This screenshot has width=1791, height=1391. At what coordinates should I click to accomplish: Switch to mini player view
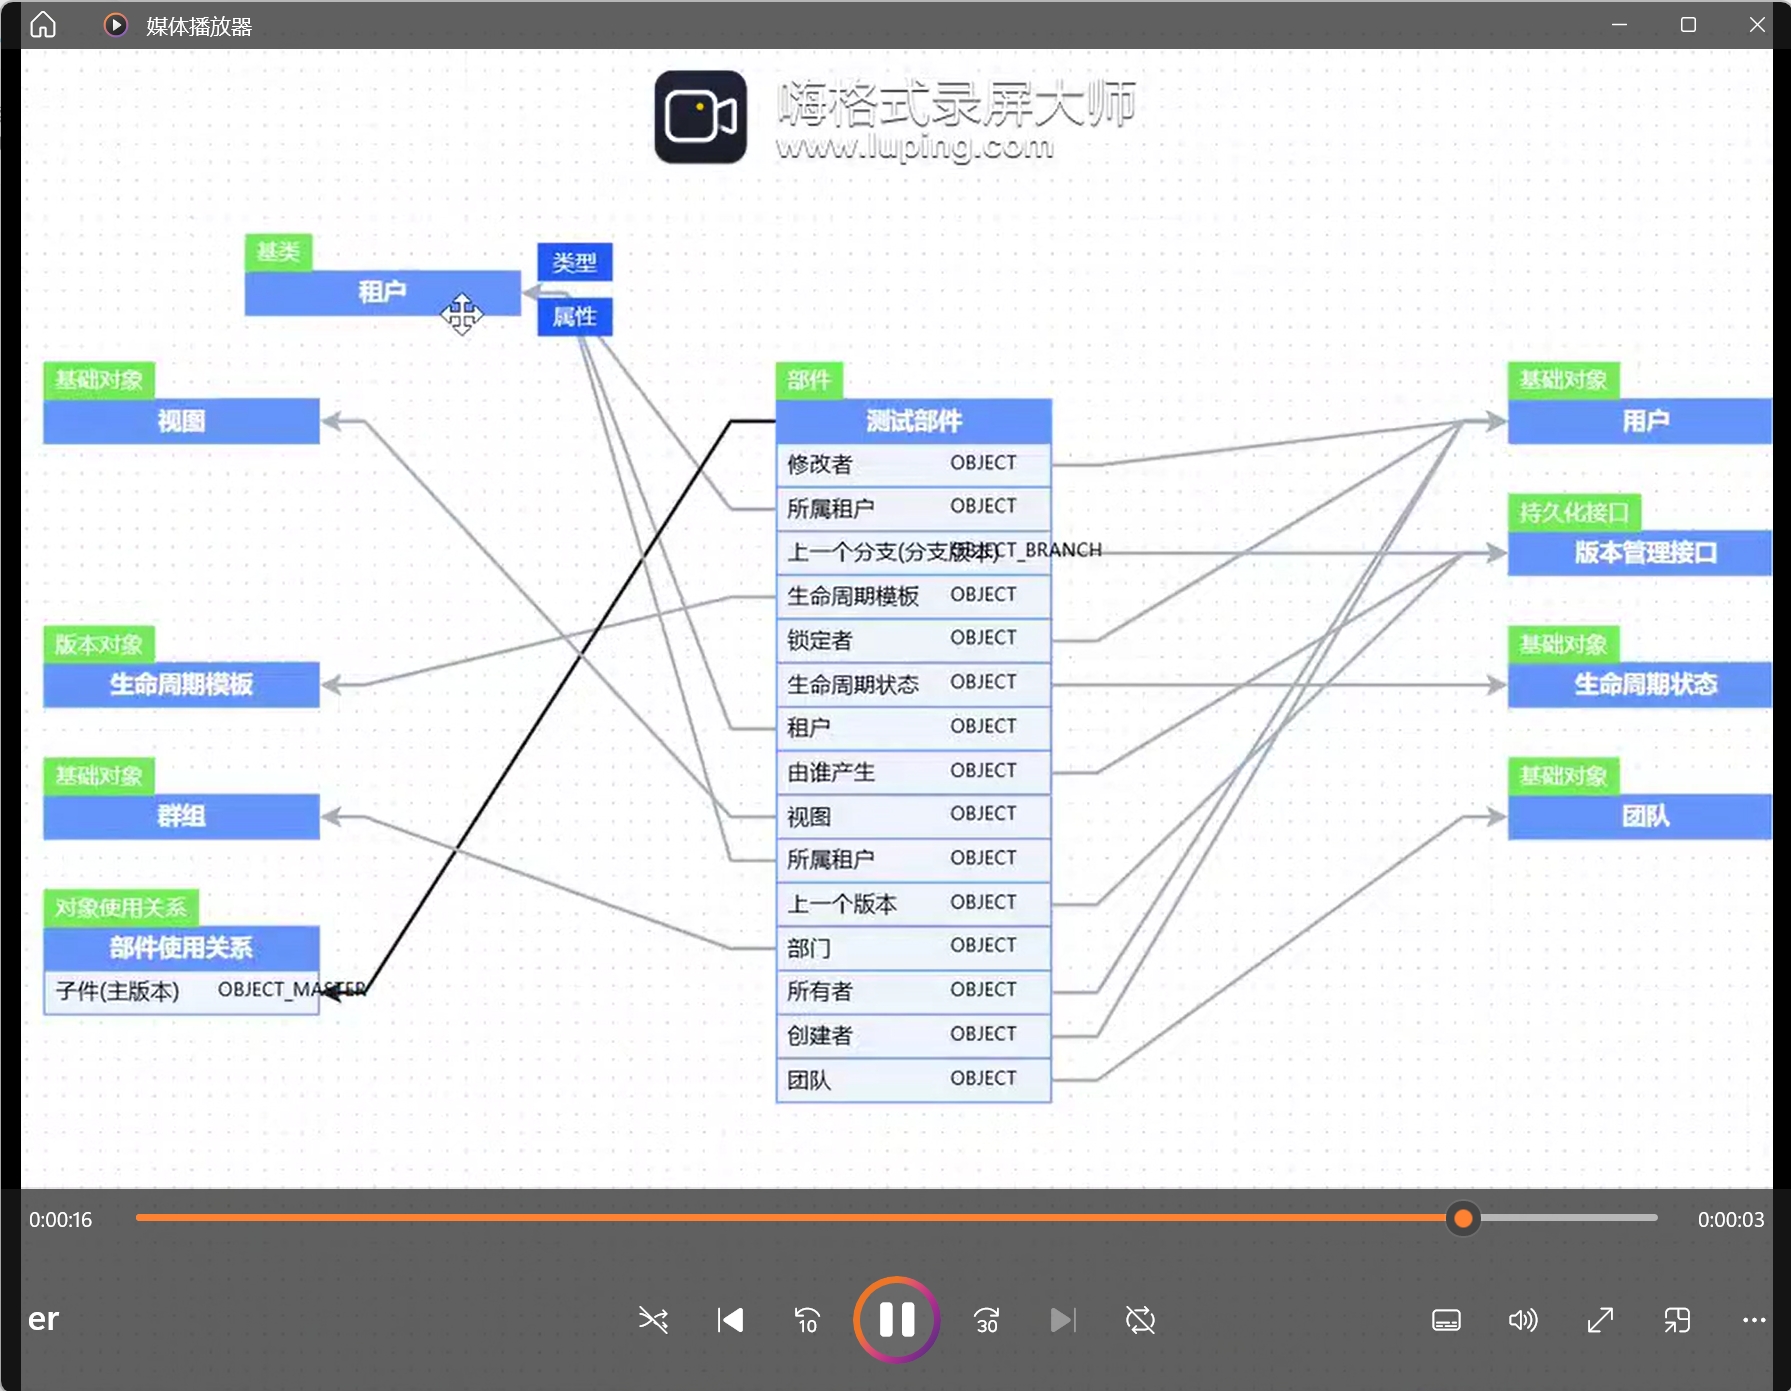click(1677, 1320)
